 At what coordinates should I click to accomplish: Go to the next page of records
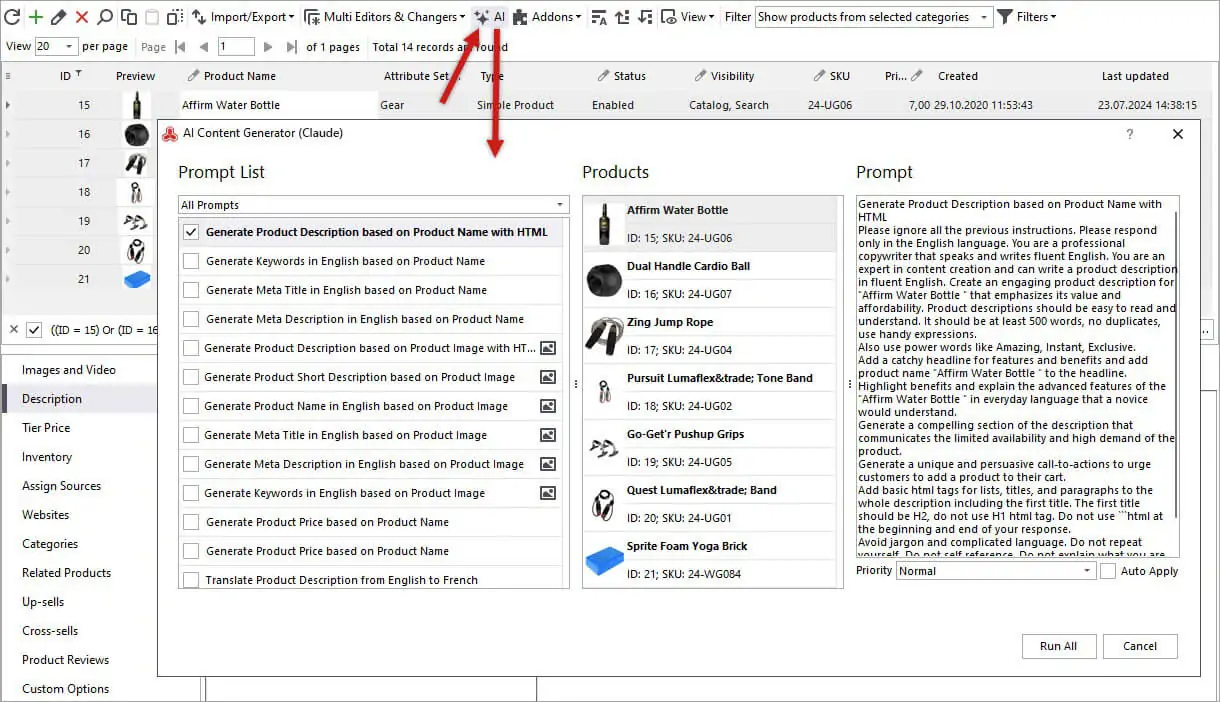coord(267,47)
